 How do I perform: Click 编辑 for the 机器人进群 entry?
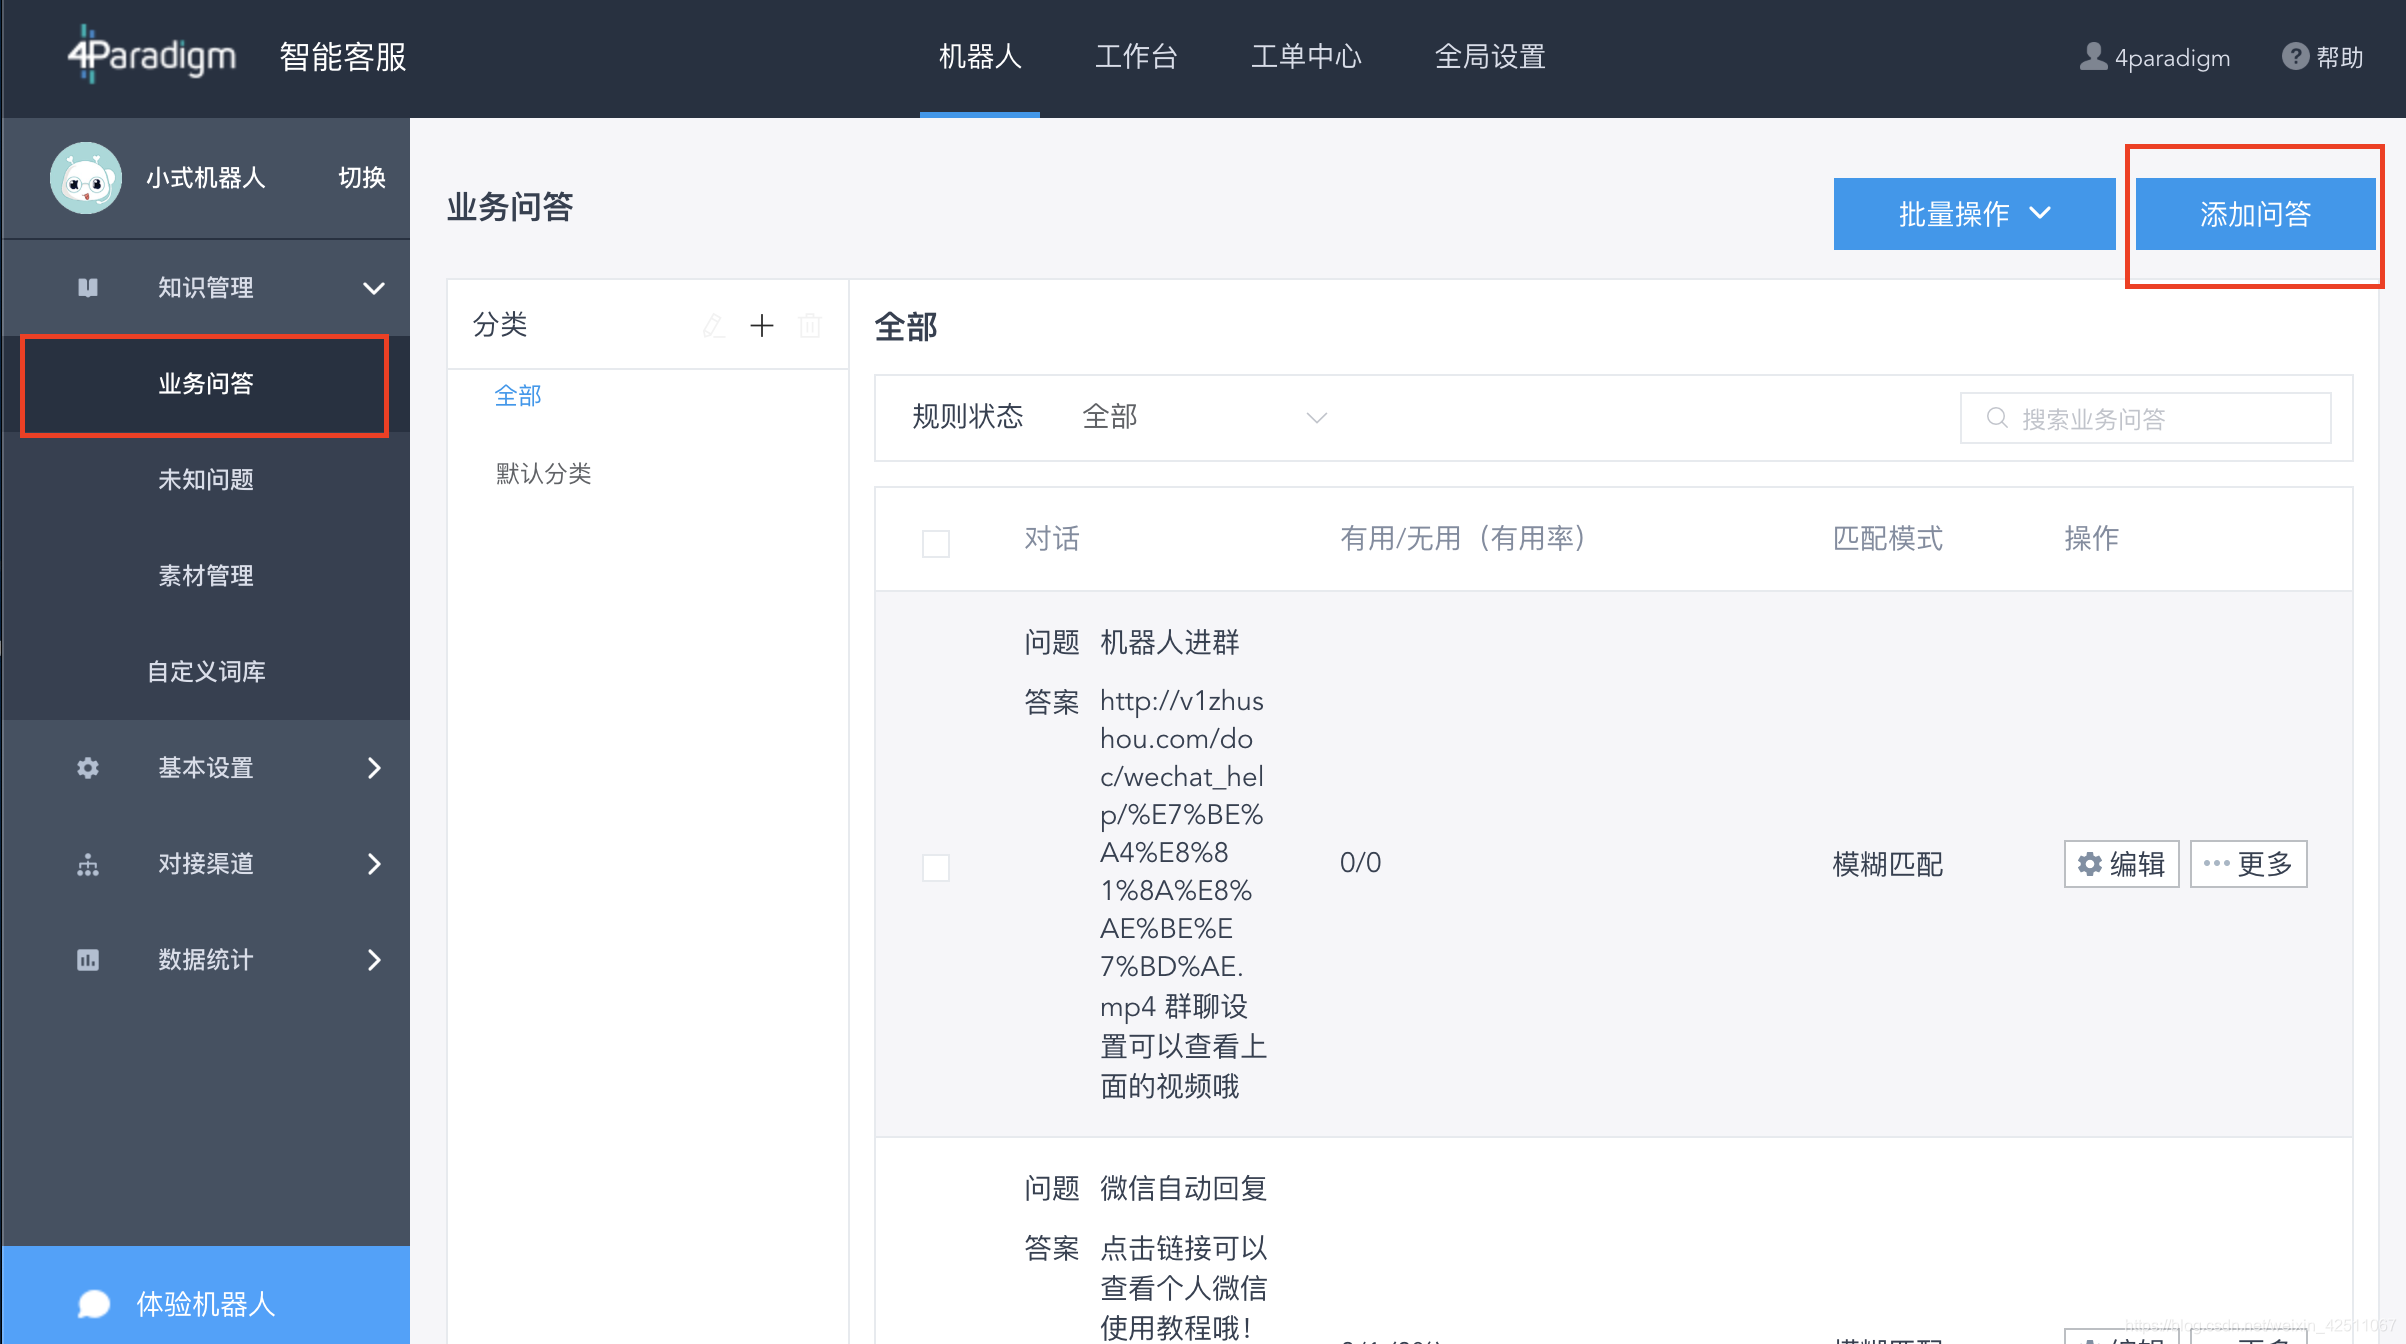pyautogui.click(x=2121, y=863)
